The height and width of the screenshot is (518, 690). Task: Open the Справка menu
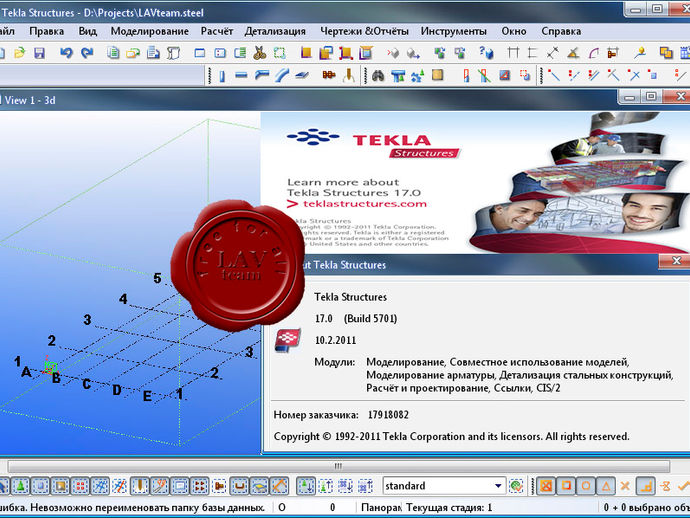point(561,31)
